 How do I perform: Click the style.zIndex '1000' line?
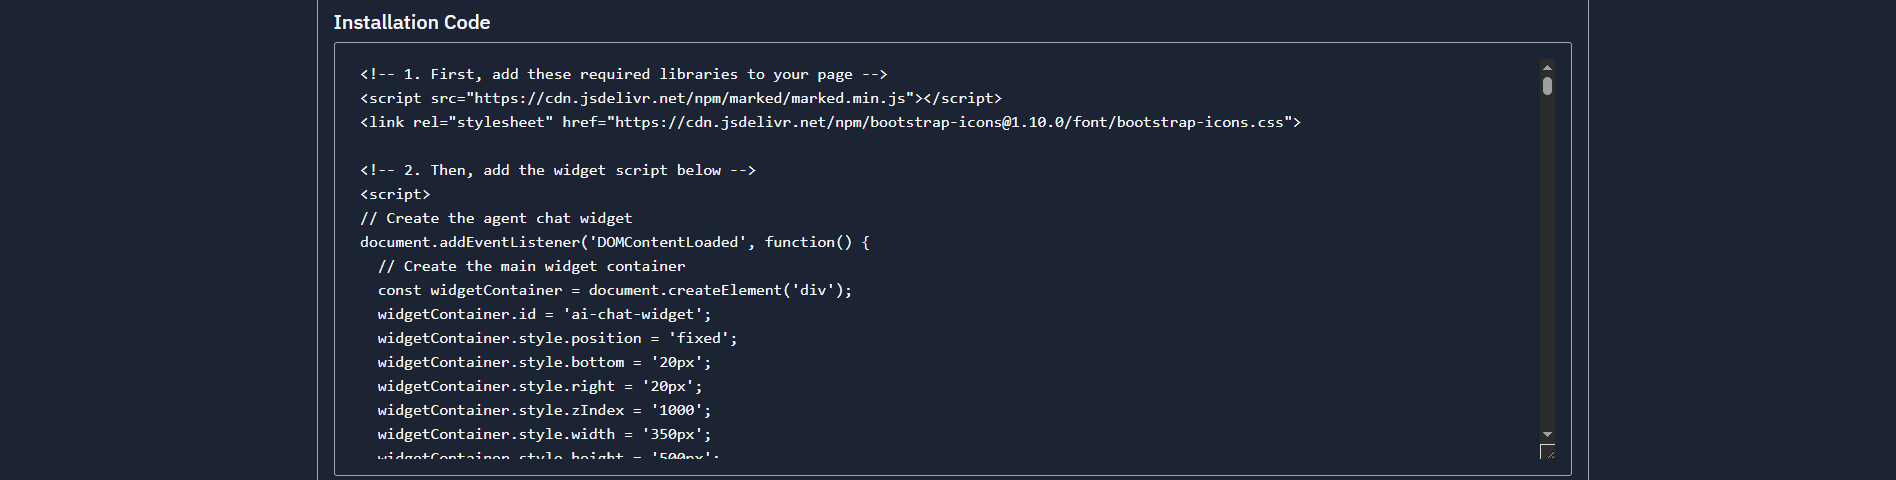tap(545, 410)
